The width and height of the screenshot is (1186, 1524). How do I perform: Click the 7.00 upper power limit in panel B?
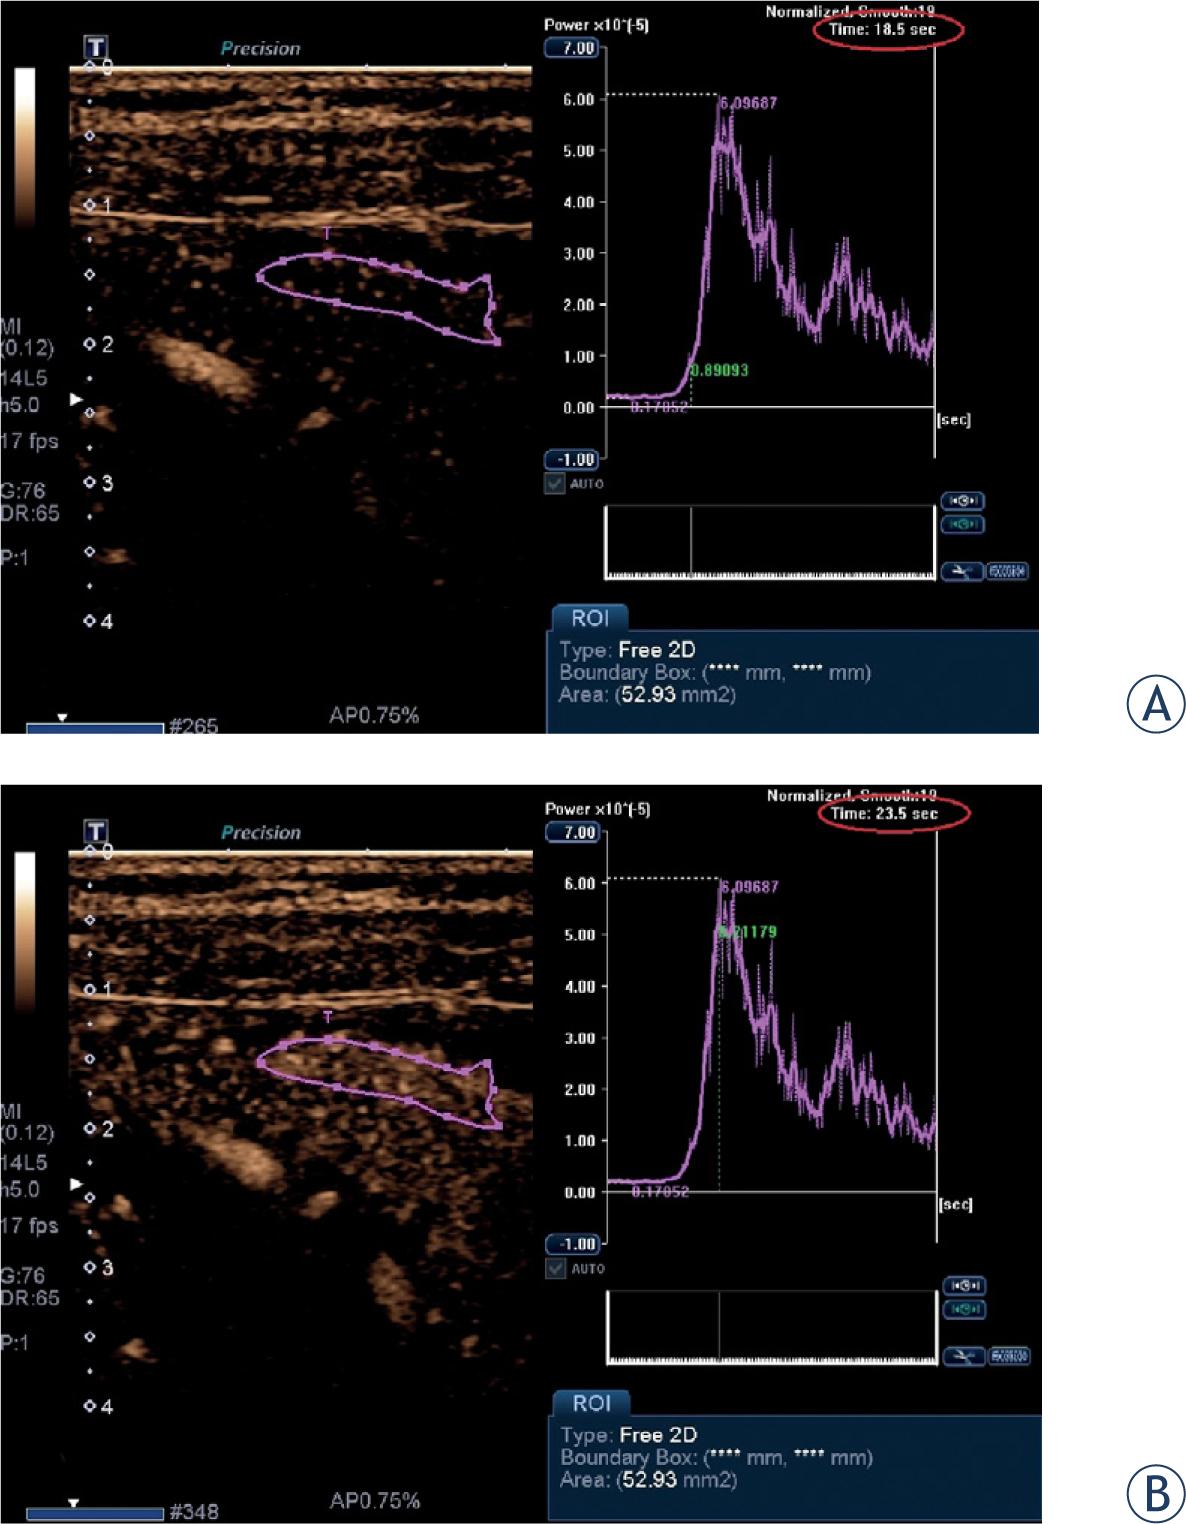[572, 832]
